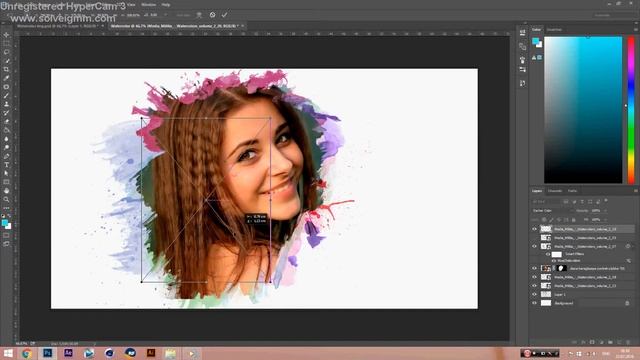Open the Help menu
640x360 pixels.
[165, 4]
